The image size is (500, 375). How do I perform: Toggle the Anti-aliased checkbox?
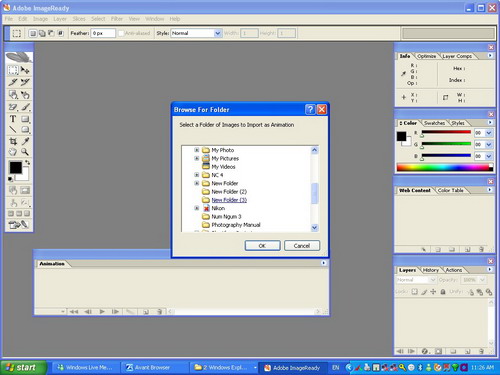click(121, 33)
